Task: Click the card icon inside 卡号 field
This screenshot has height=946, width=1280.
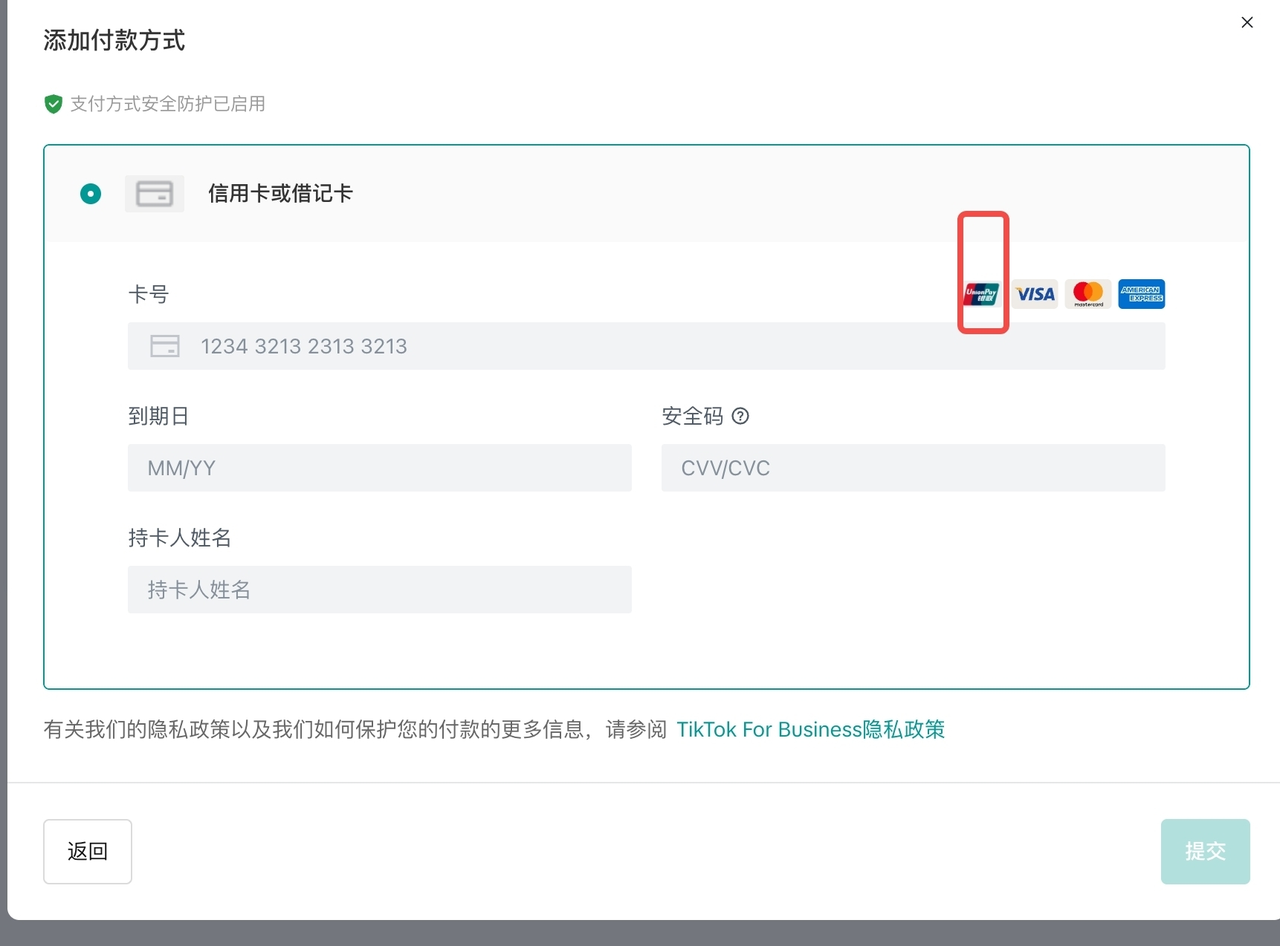Action: [x=164, y=346]
